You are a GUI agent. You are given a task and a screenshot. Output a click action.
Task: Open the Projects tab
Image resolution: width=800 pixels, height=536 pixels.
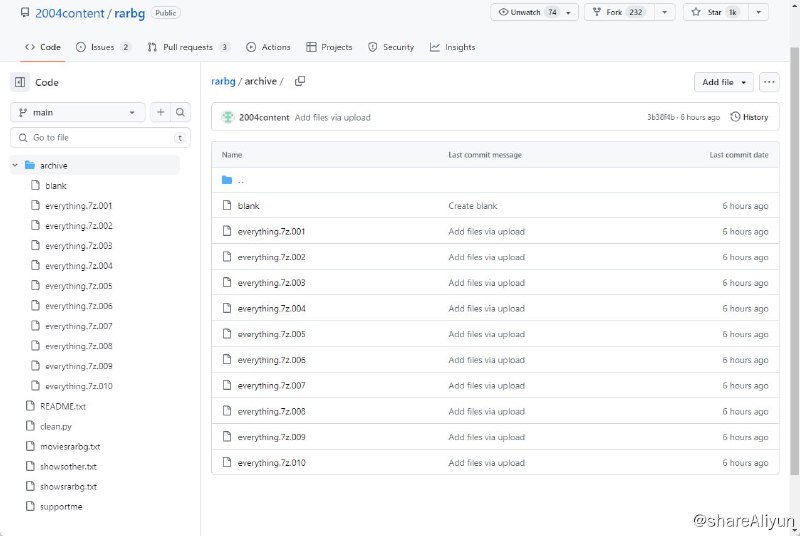coord(329,47)
